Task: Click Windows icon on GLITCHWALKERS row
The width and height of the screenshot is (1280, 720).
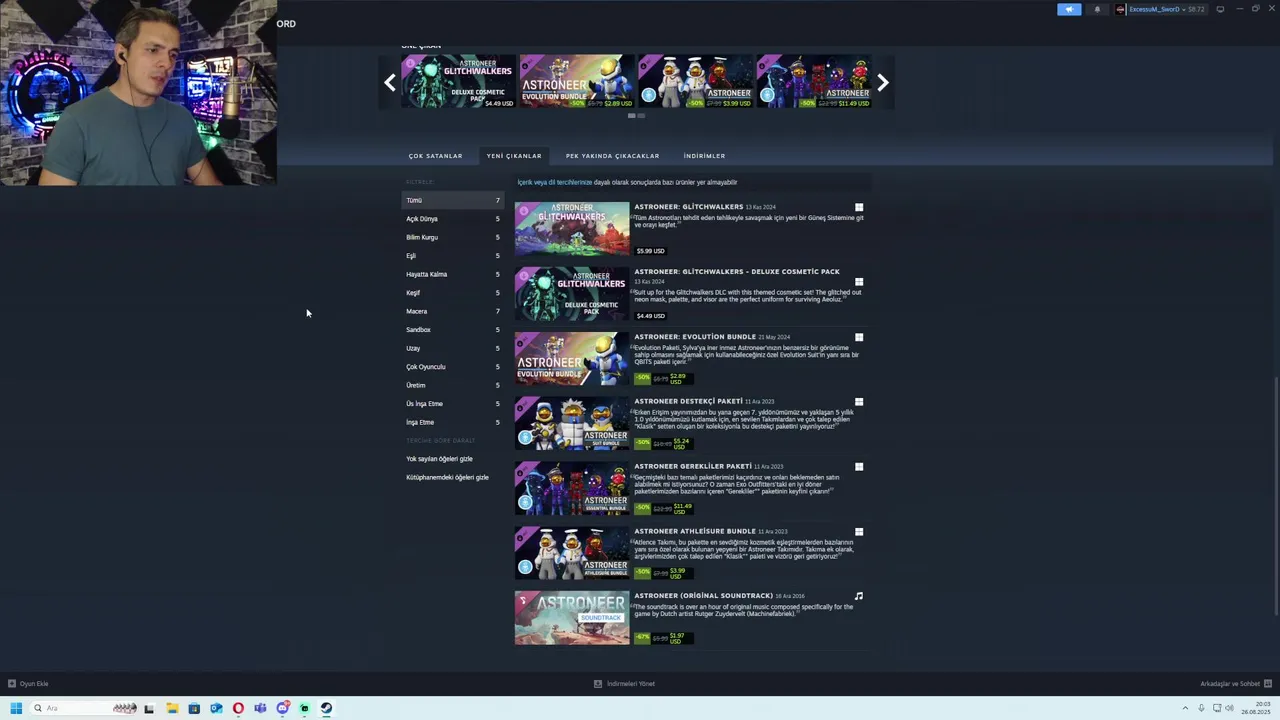Action: pos(859,208)
